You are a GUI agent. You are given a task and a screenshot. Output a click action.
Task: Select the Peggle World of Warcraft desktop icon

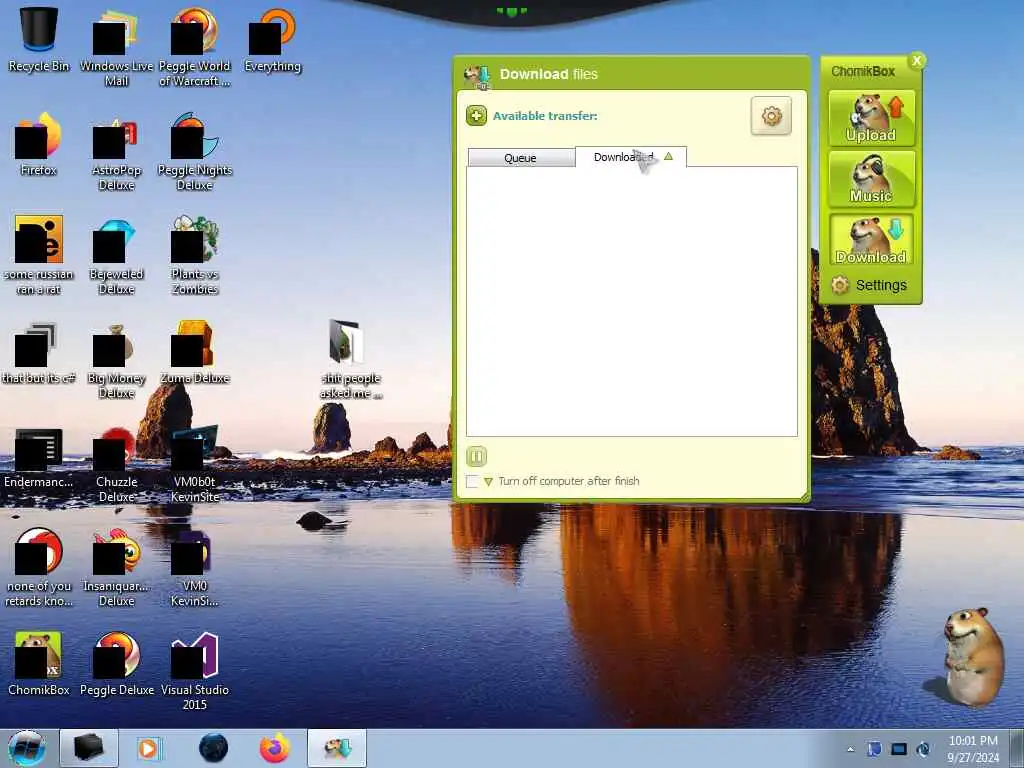pos(195,47)
